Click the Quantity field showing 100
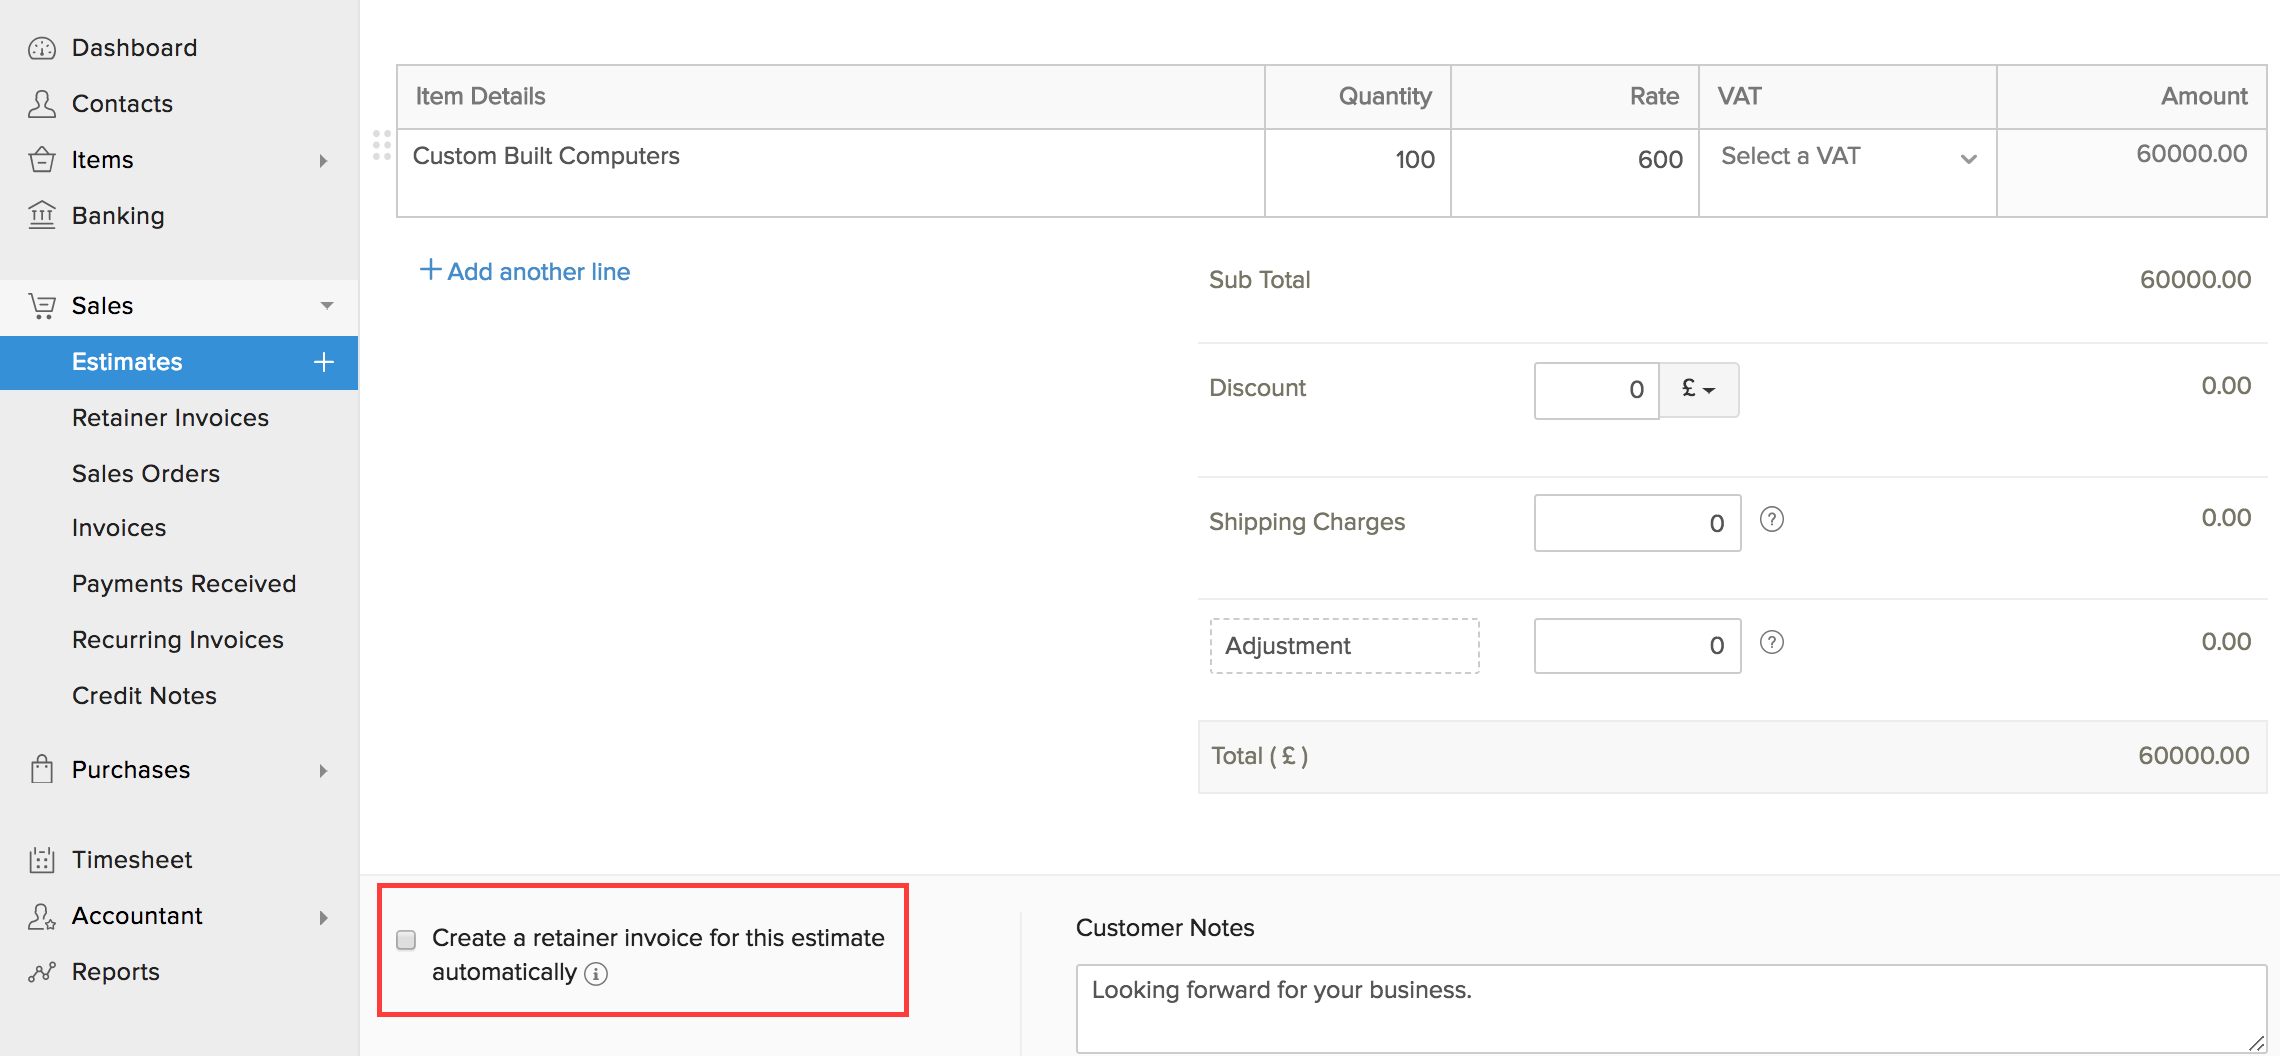 point(1358,172)
